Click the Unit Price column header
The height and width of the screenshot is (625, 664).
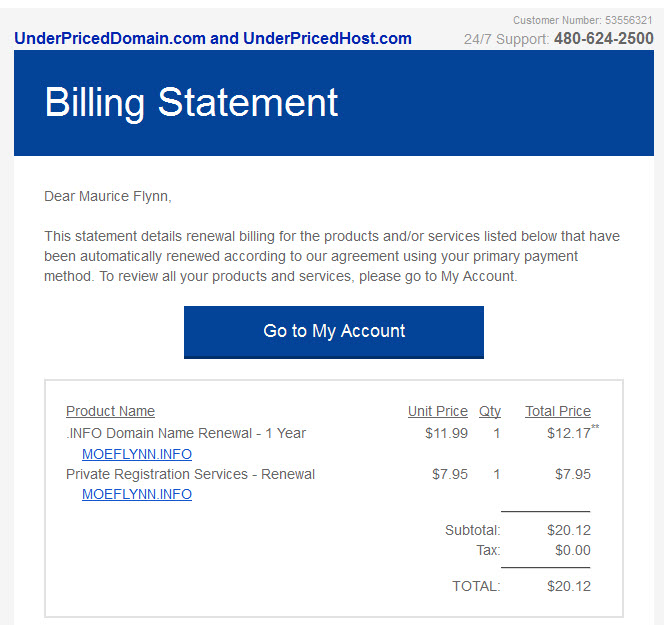(x=437, y=411)
